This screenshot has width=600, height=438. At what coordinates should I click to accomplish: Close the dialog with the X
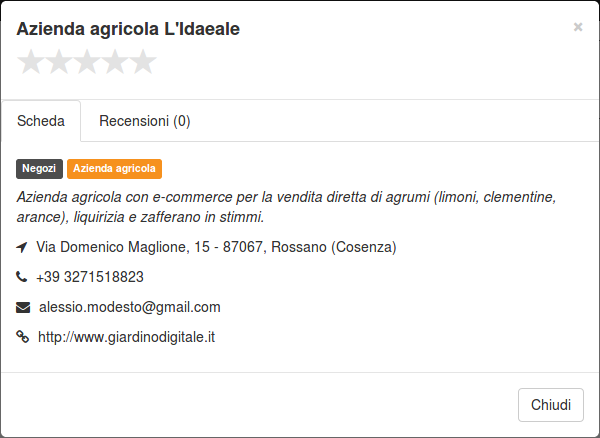tap(578, 27)
